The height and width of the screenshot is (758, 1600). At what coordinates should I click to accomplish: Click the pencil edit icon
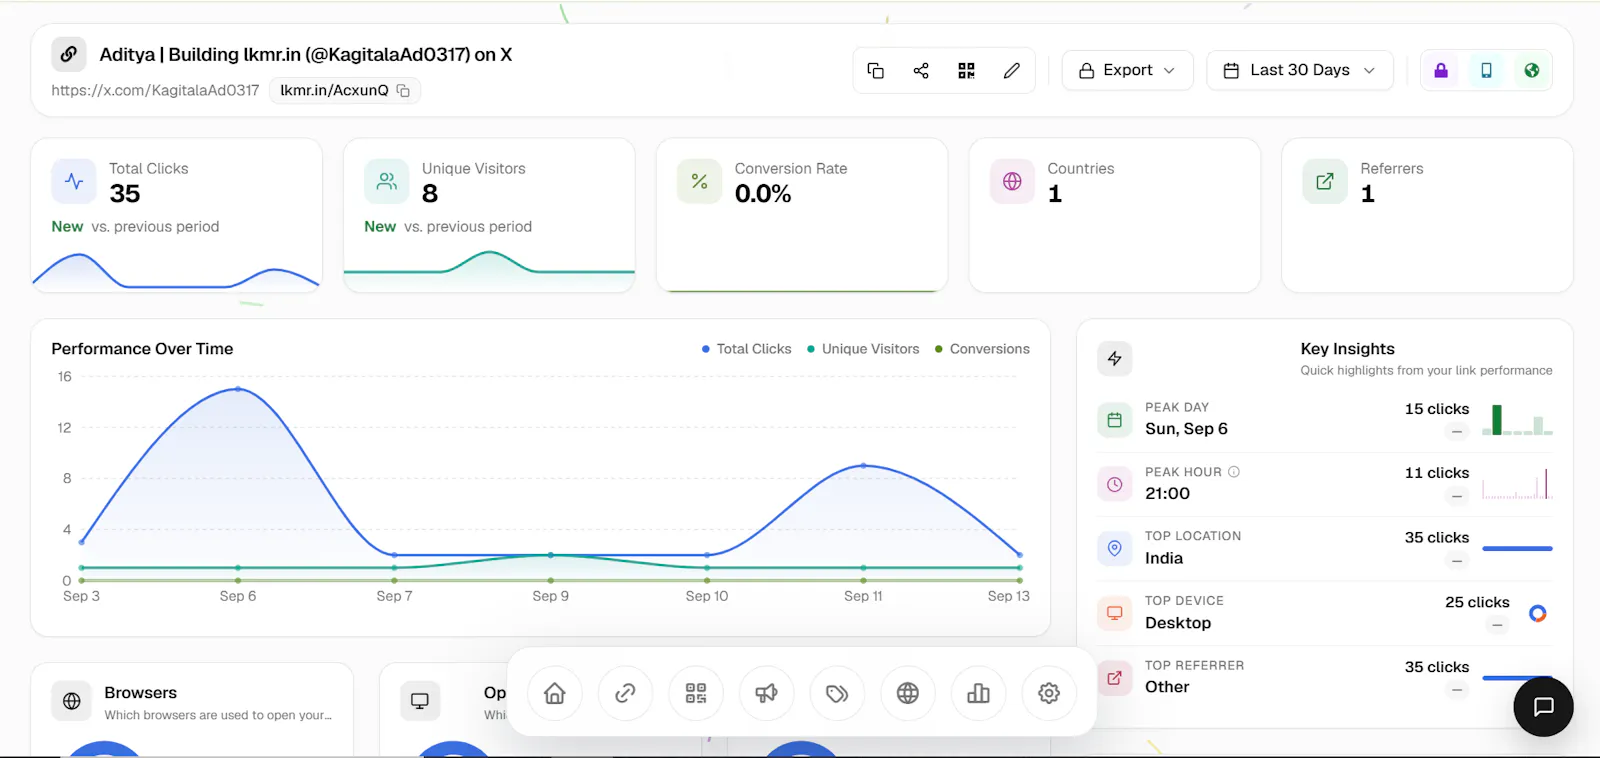(x=1012, y=70)
